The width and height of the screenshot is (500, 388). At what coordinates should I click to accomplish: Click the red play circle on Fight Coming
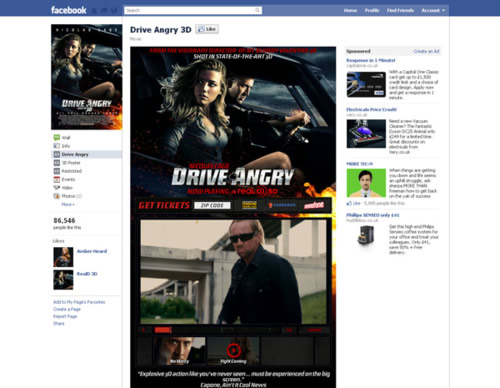point(234,350)
